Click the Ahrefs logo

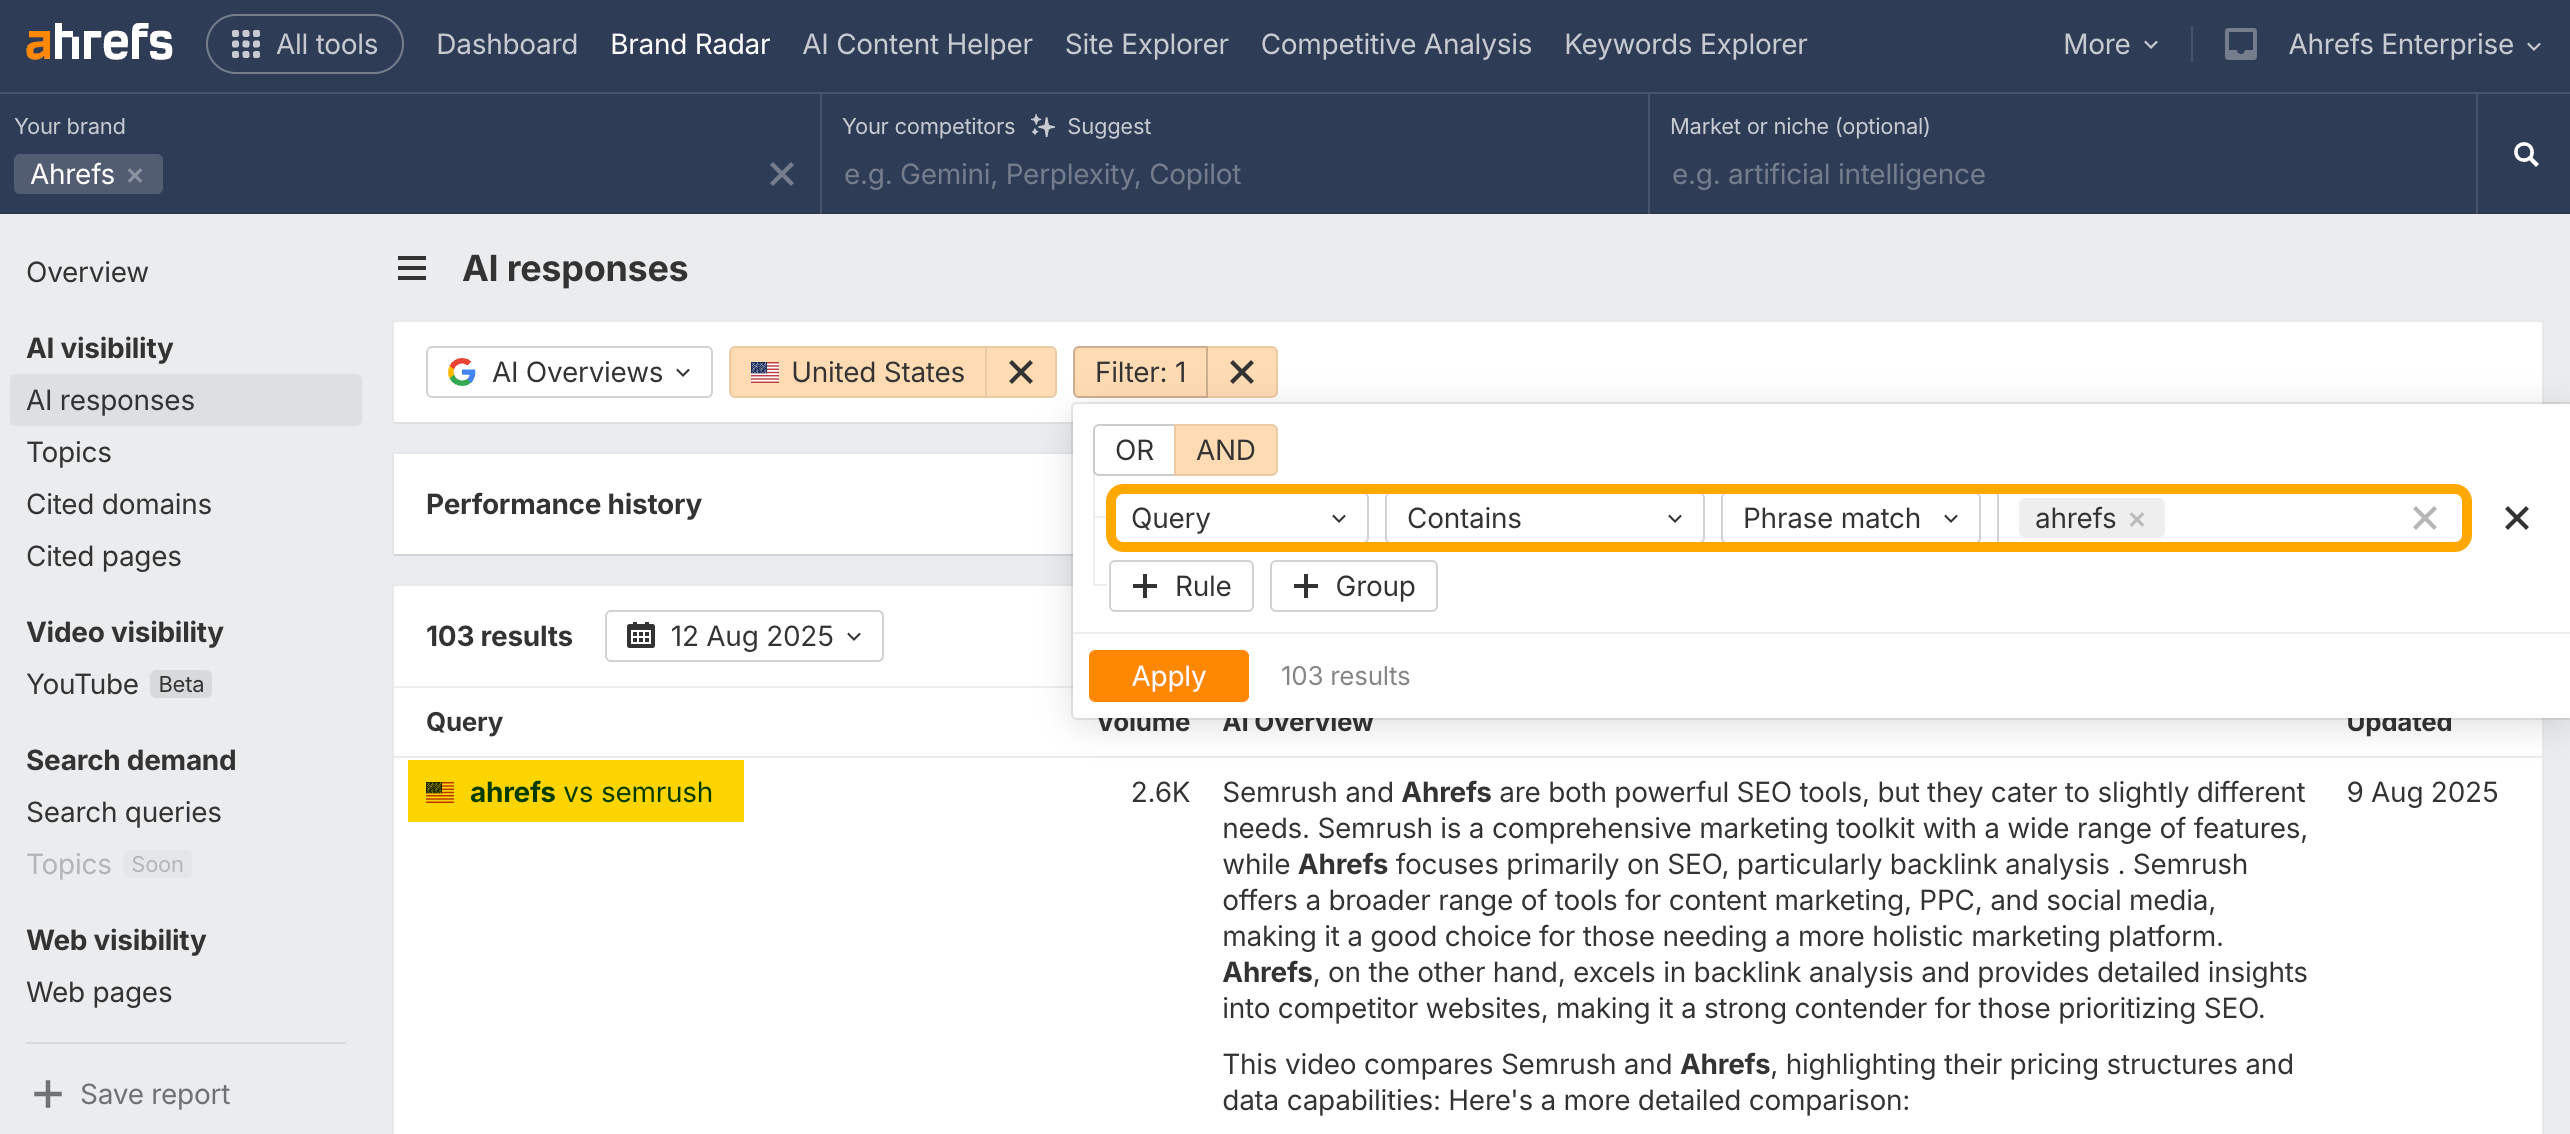pyautogui.click(x=99, y=44)
